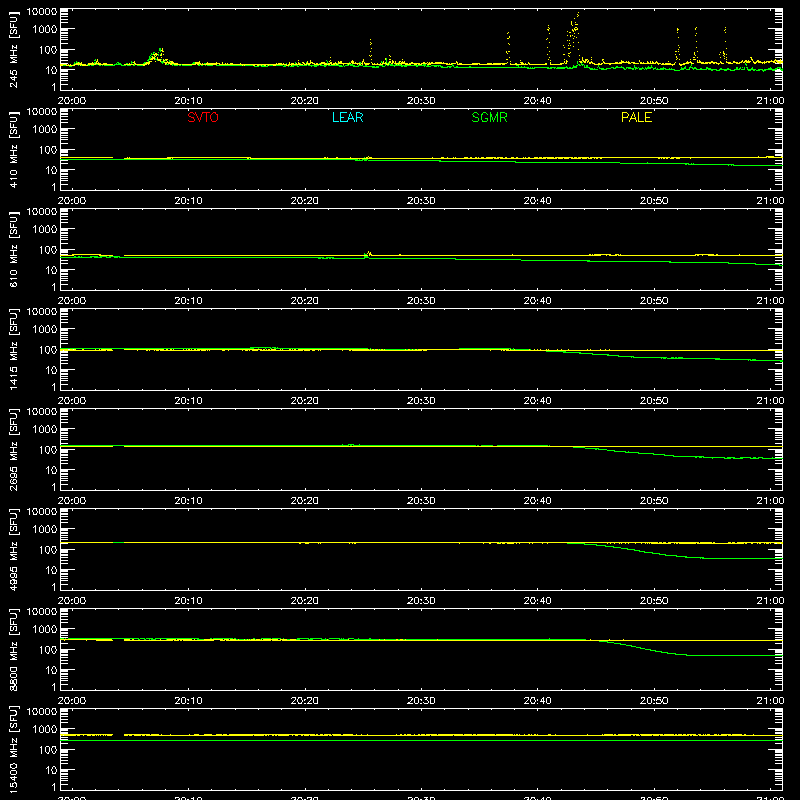800x800 pixels.
Task: Select the '410 MHz [SFU]' axis title
Action: (13, 149)
